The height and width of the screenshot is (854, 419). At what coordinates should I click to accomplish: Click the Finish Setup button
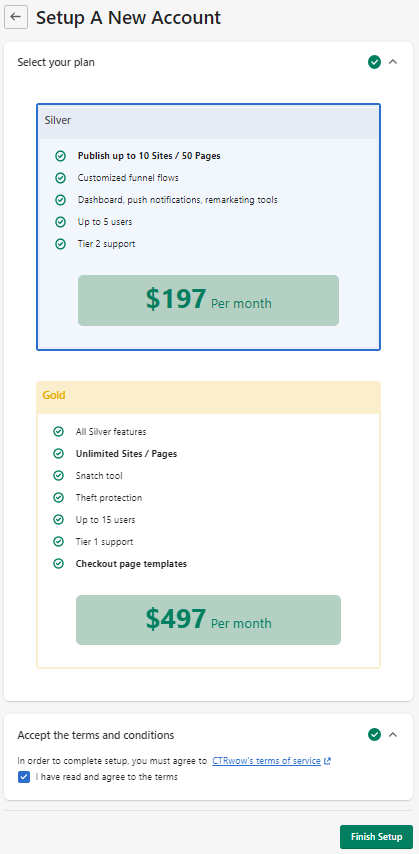[377, 837]
